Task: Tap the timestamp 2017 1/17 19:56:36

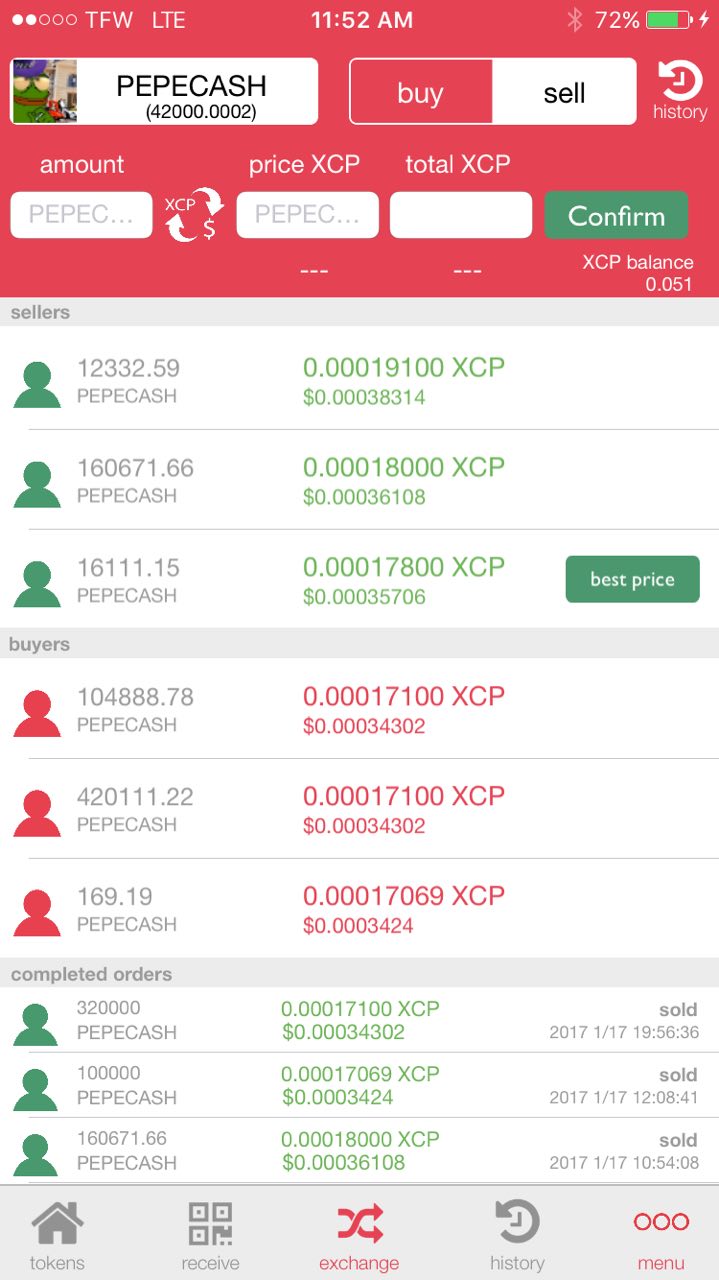Action: click(624, 1032)
